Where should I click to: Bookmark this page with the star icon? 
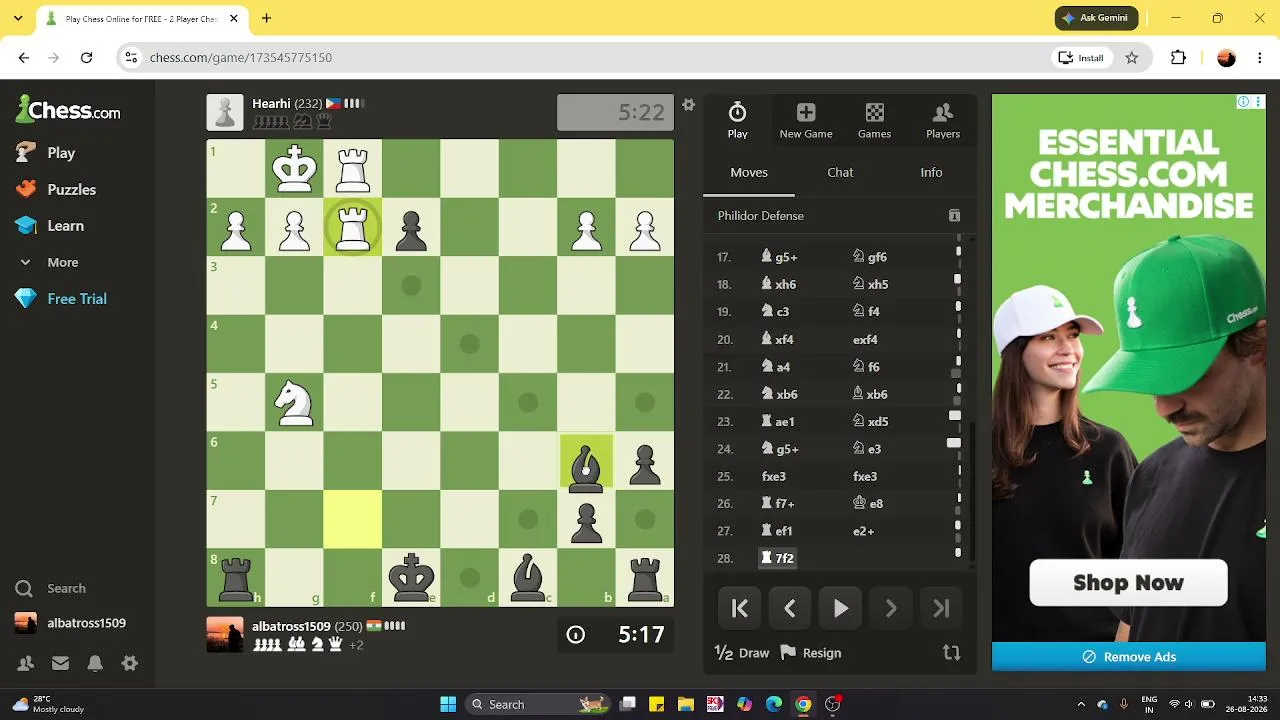click(x=1132, y=58)
